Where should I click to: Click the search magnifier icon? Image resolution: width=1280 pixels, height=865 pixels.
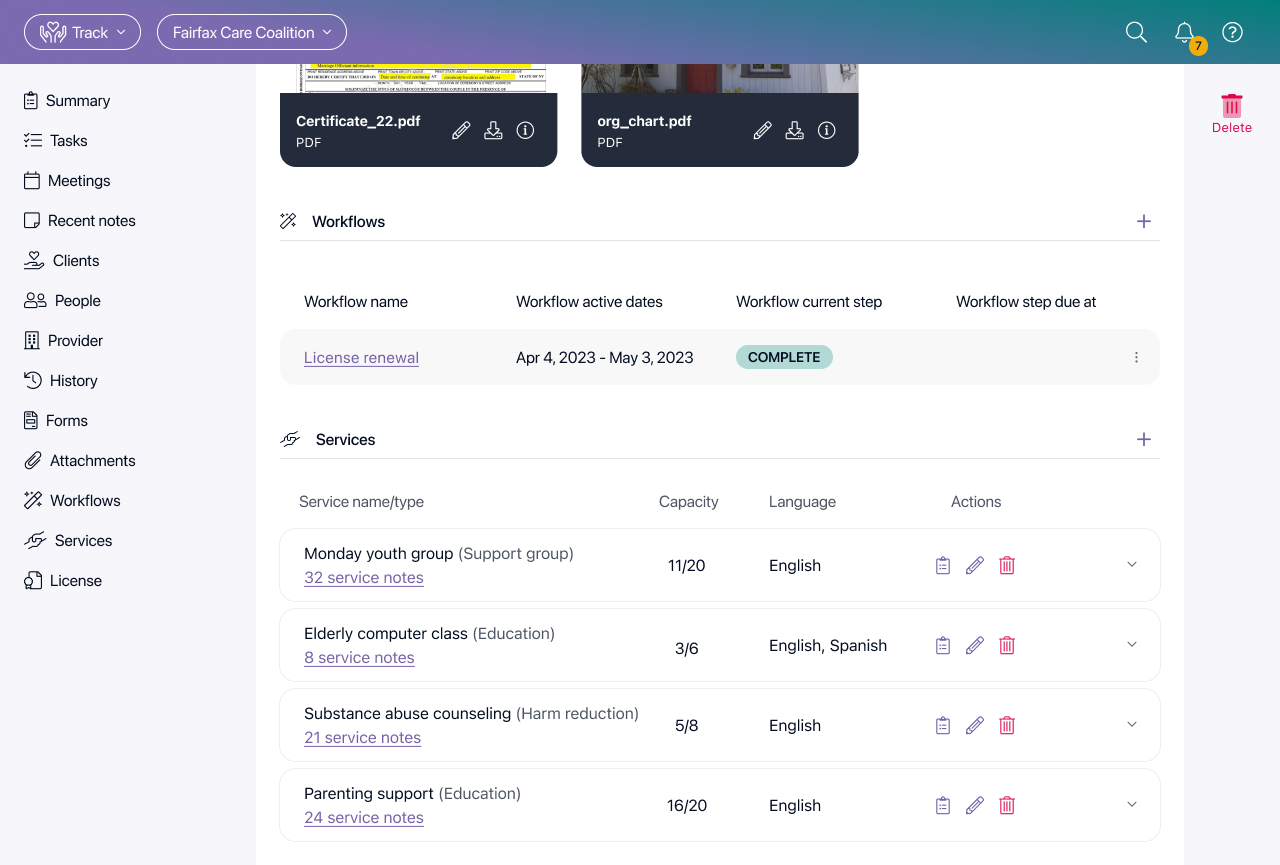[1136, 32]
